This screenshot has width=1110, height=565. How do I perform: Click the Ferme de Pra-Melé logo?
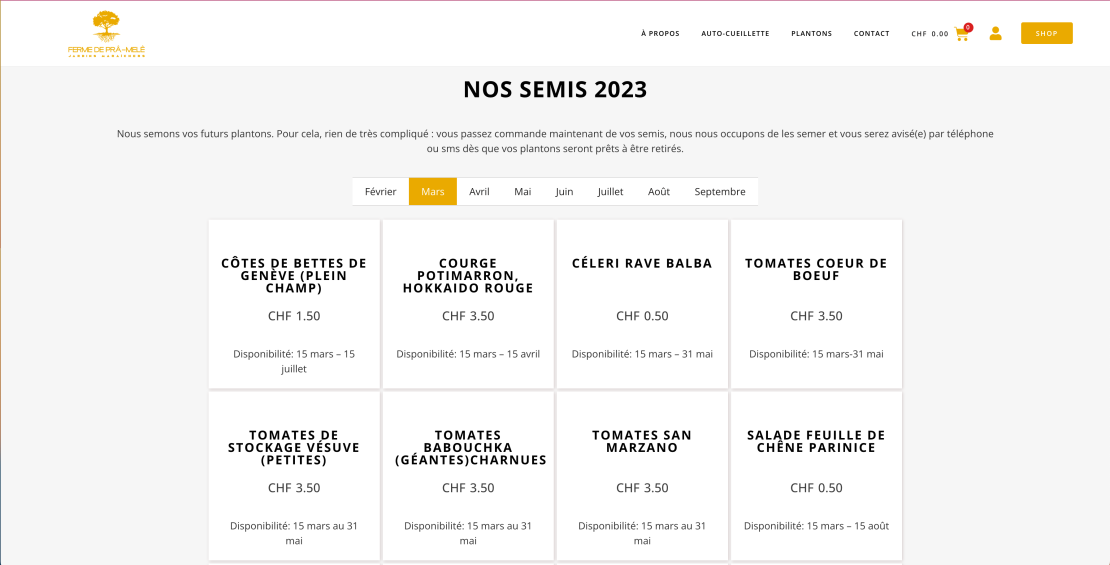point(107,34)
